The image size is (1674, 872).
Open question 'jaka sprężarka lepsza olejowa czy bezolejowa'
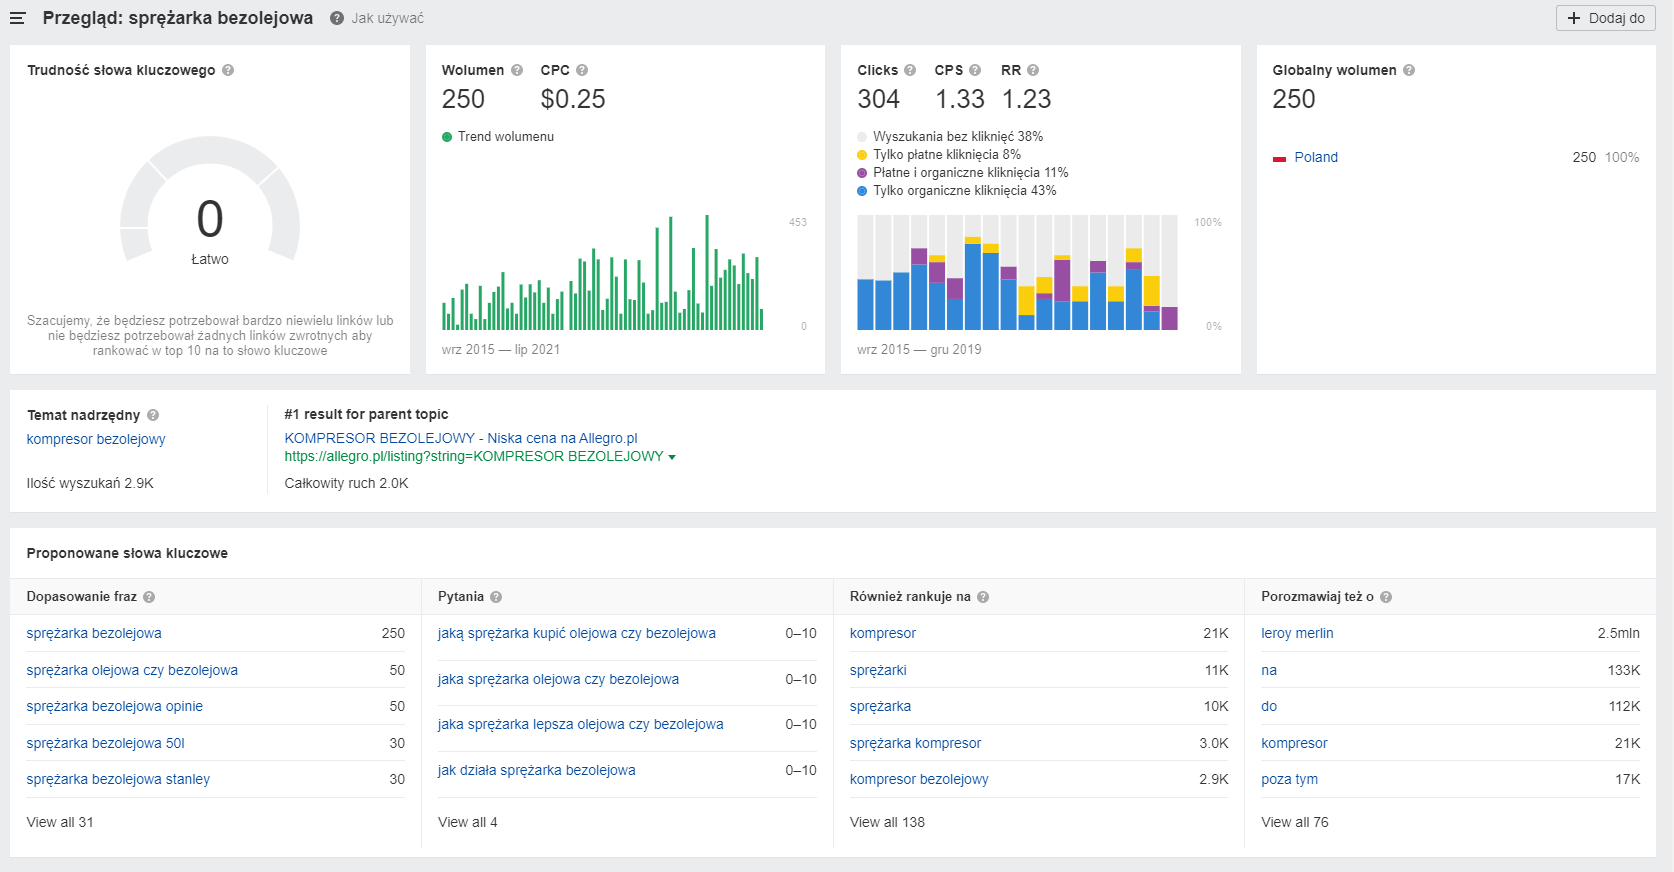581,724
